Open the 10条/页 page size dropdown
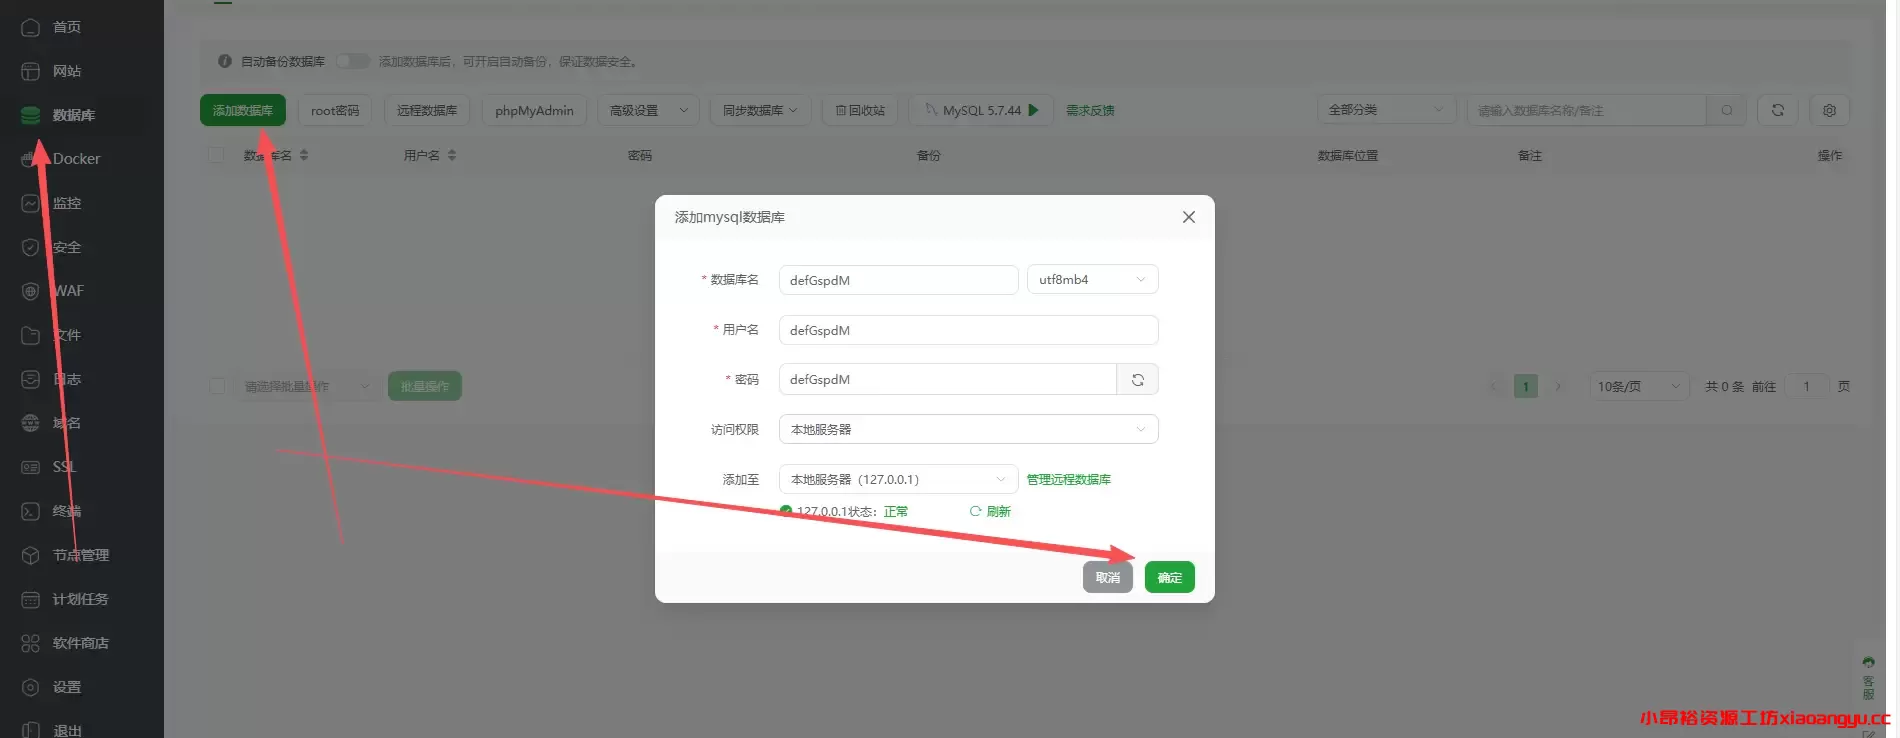 click(x=1639, y=386)
